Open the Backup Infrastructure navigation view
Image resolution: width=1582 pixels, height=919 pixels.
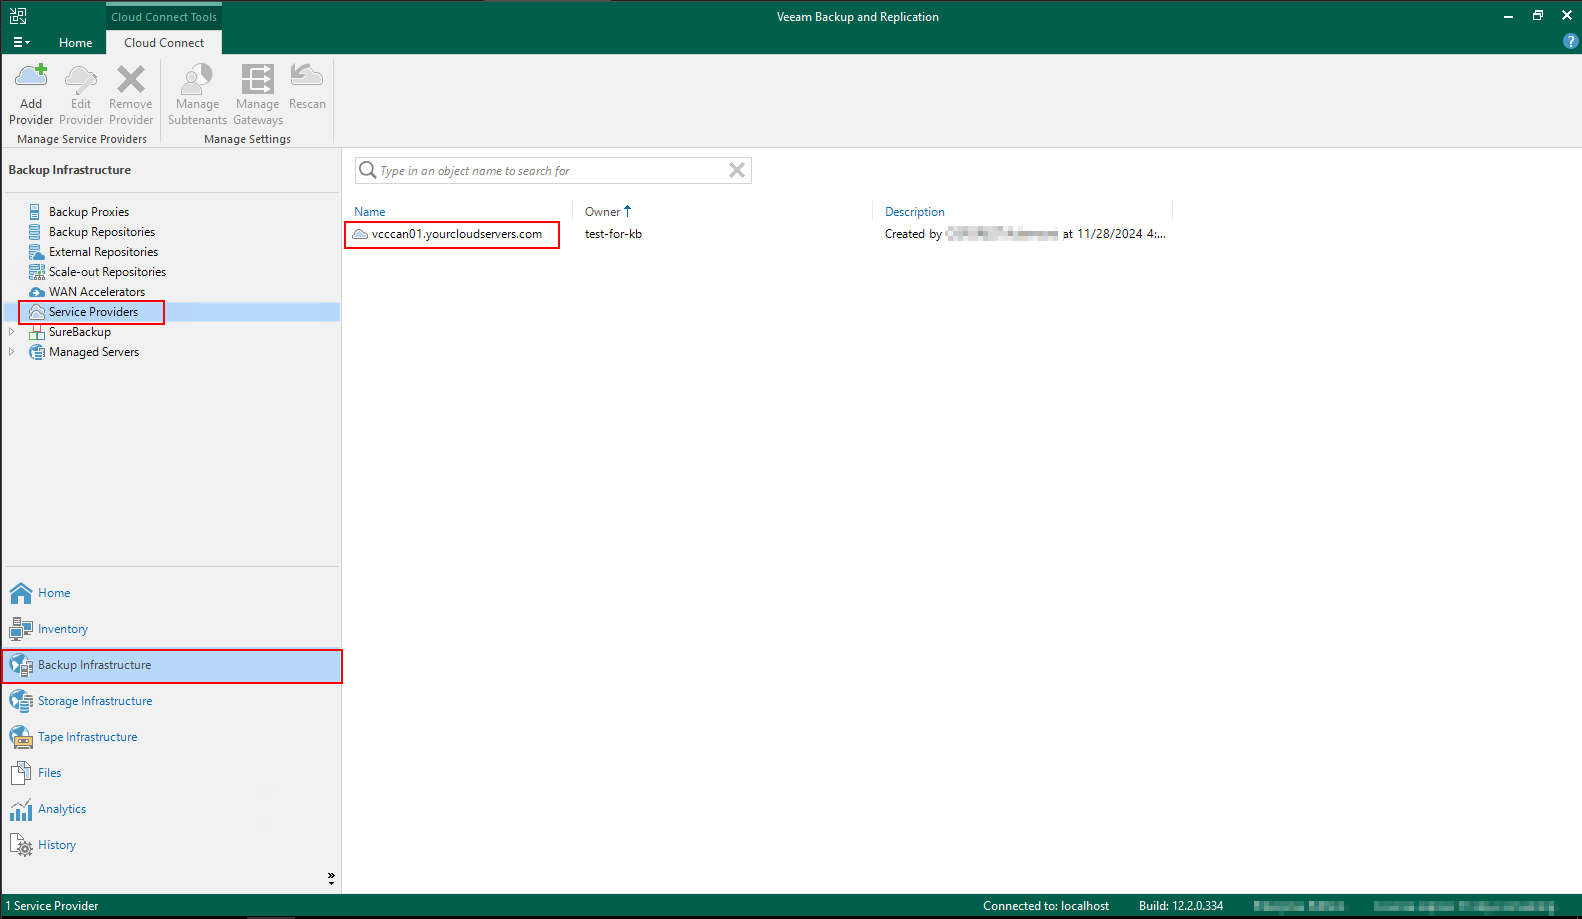pos(172,665)
